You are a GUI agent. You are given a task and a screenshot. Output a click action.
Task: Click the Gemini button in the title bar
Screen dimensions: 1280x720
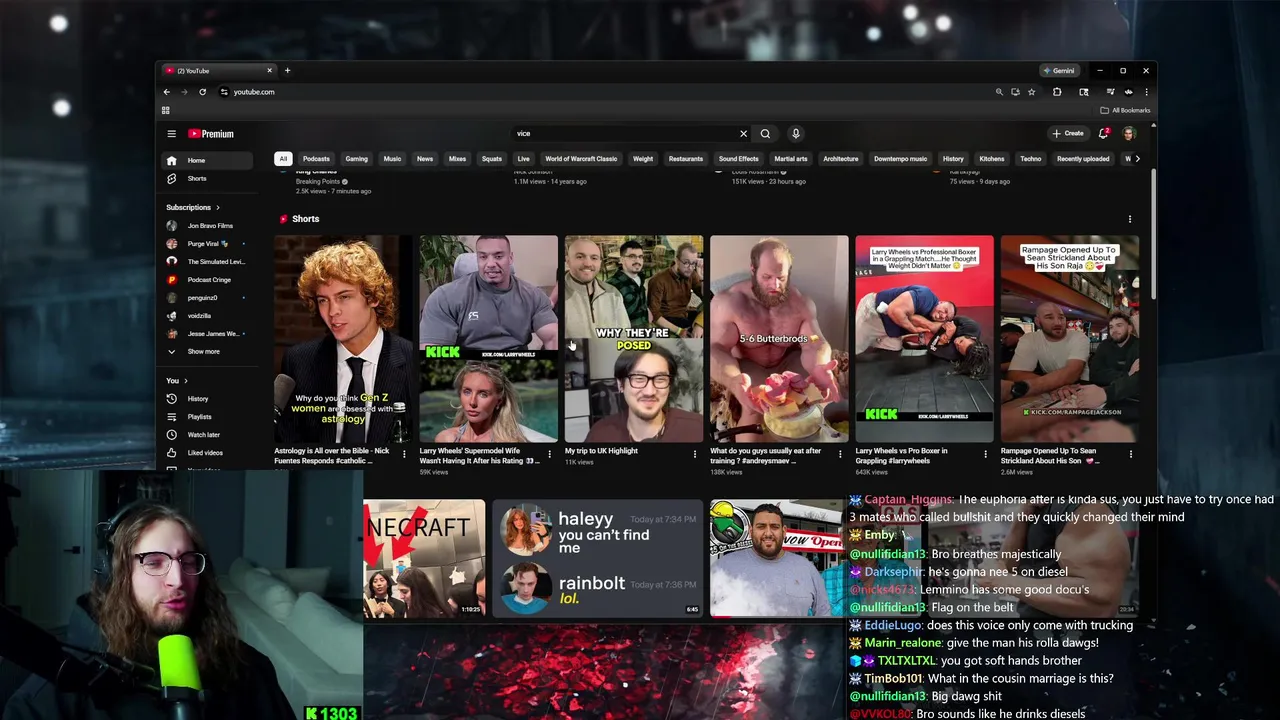point(1058,71)
